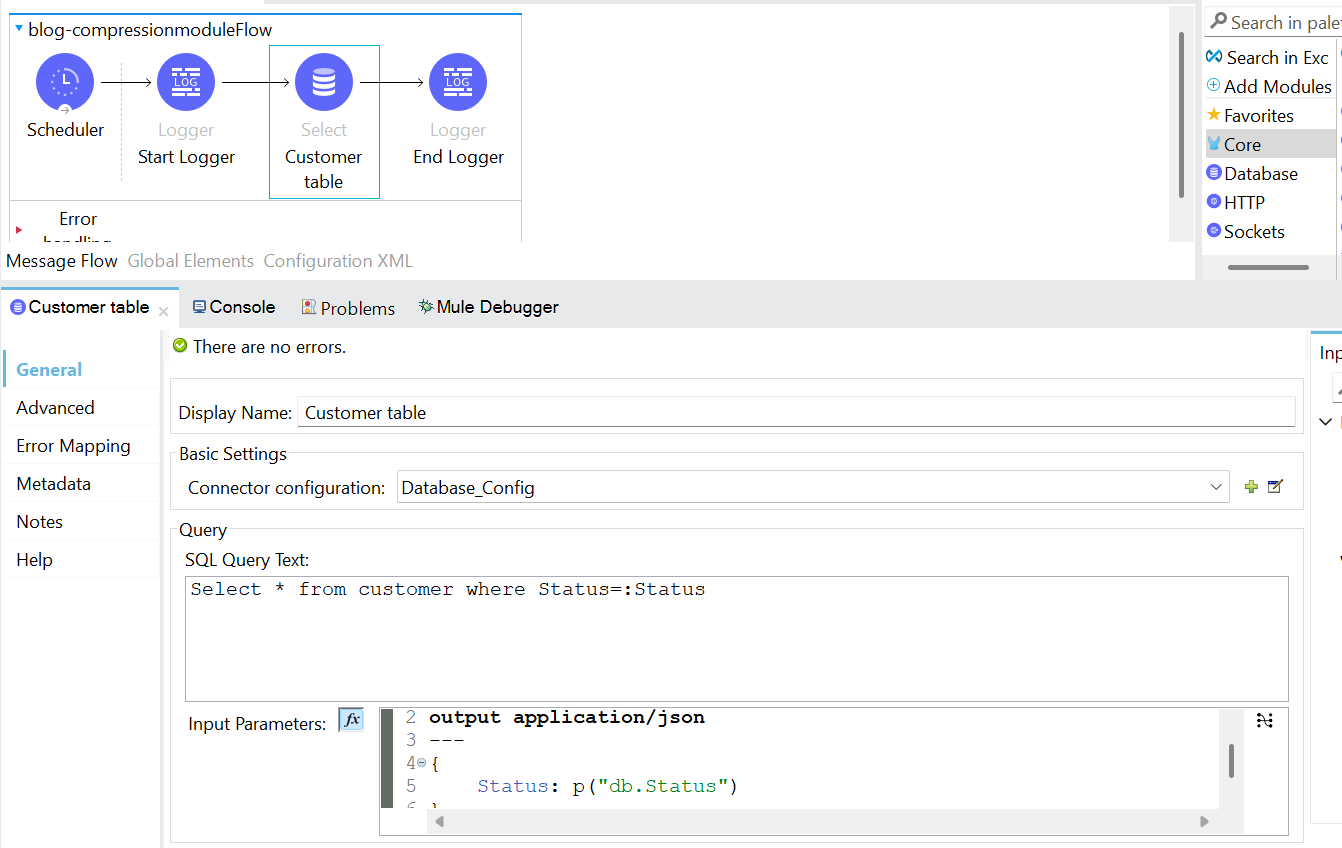The image size is (1342, 848).
Task: Collapse the blog-compressionmoduleFlow flow
Action: tap(19, 29)
